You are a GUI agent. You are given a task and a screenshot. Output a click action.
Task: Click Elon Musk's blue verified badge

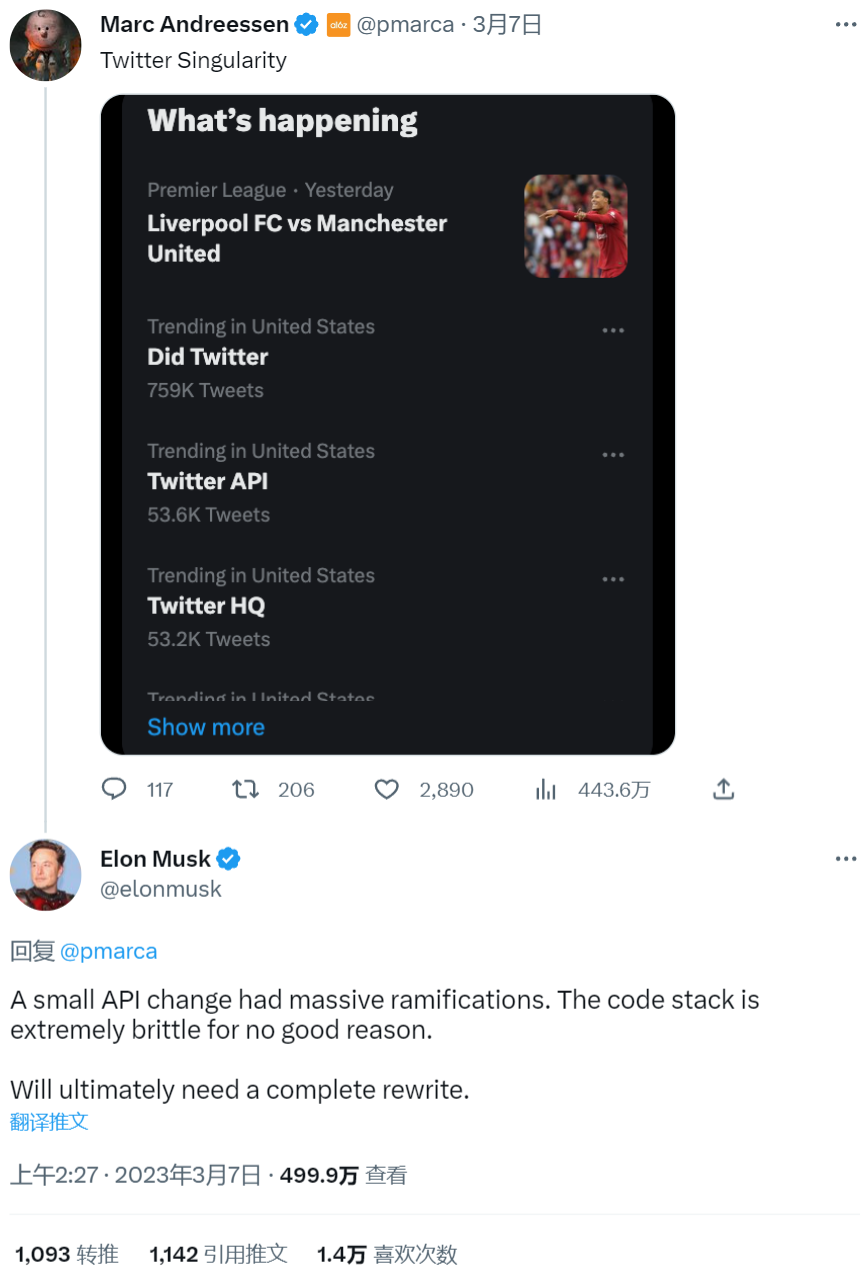pos(229,858)
